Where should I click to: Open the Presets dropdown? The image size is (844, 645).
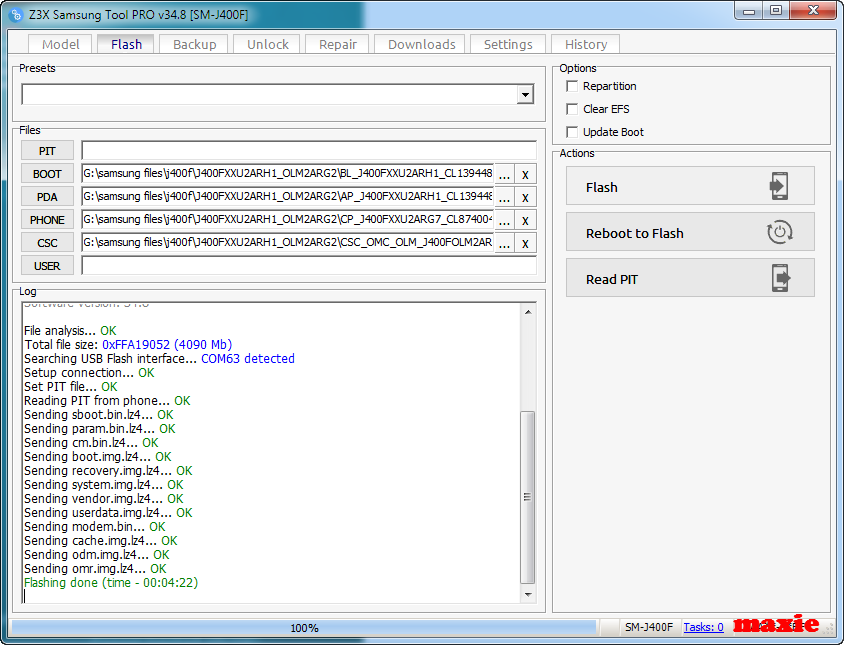click(525, 95)
